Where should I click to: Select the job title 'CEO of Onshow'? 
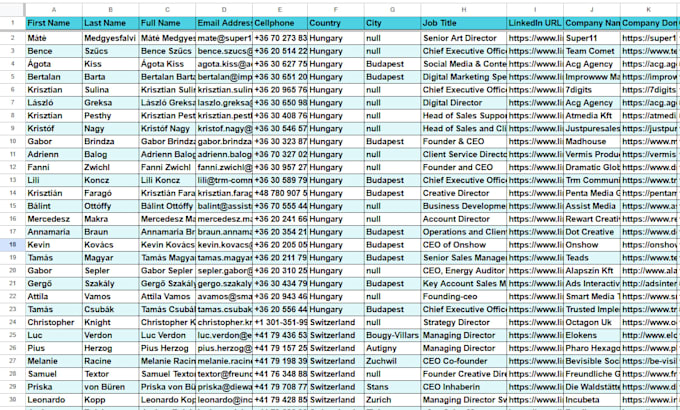463,245
